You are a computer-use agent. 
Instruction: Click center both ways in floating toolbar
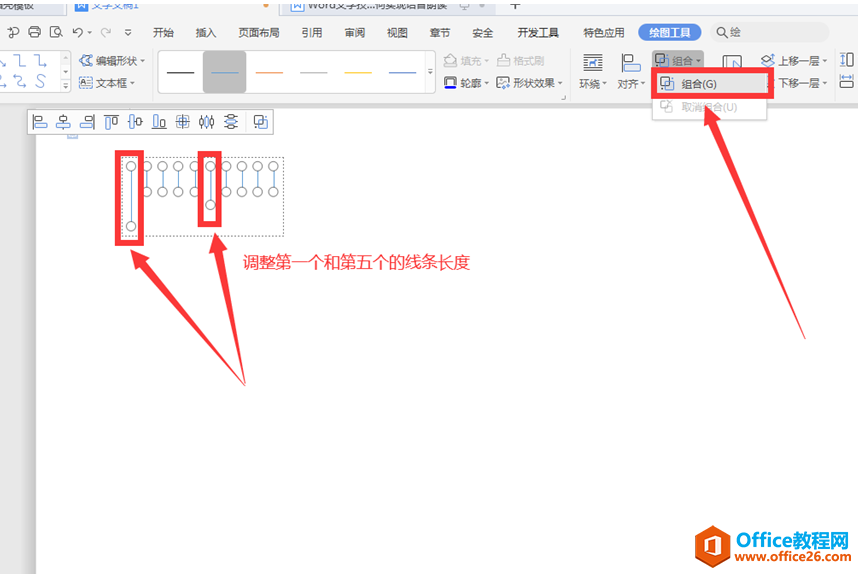click(183, 121)
